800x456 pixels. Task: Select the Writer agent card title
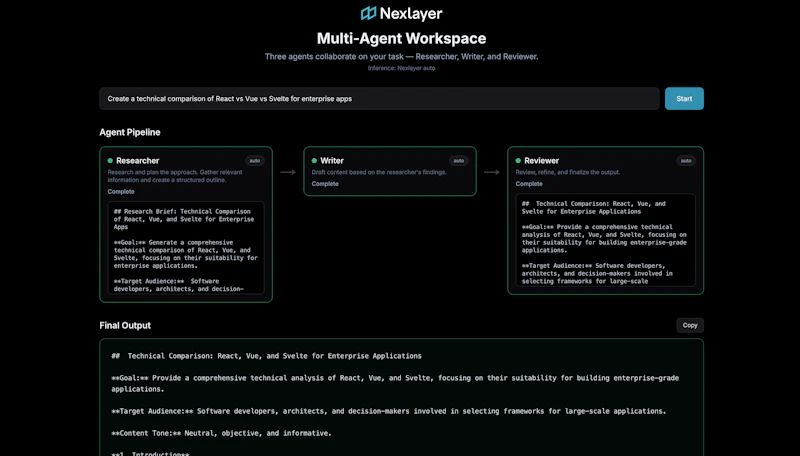332,161
